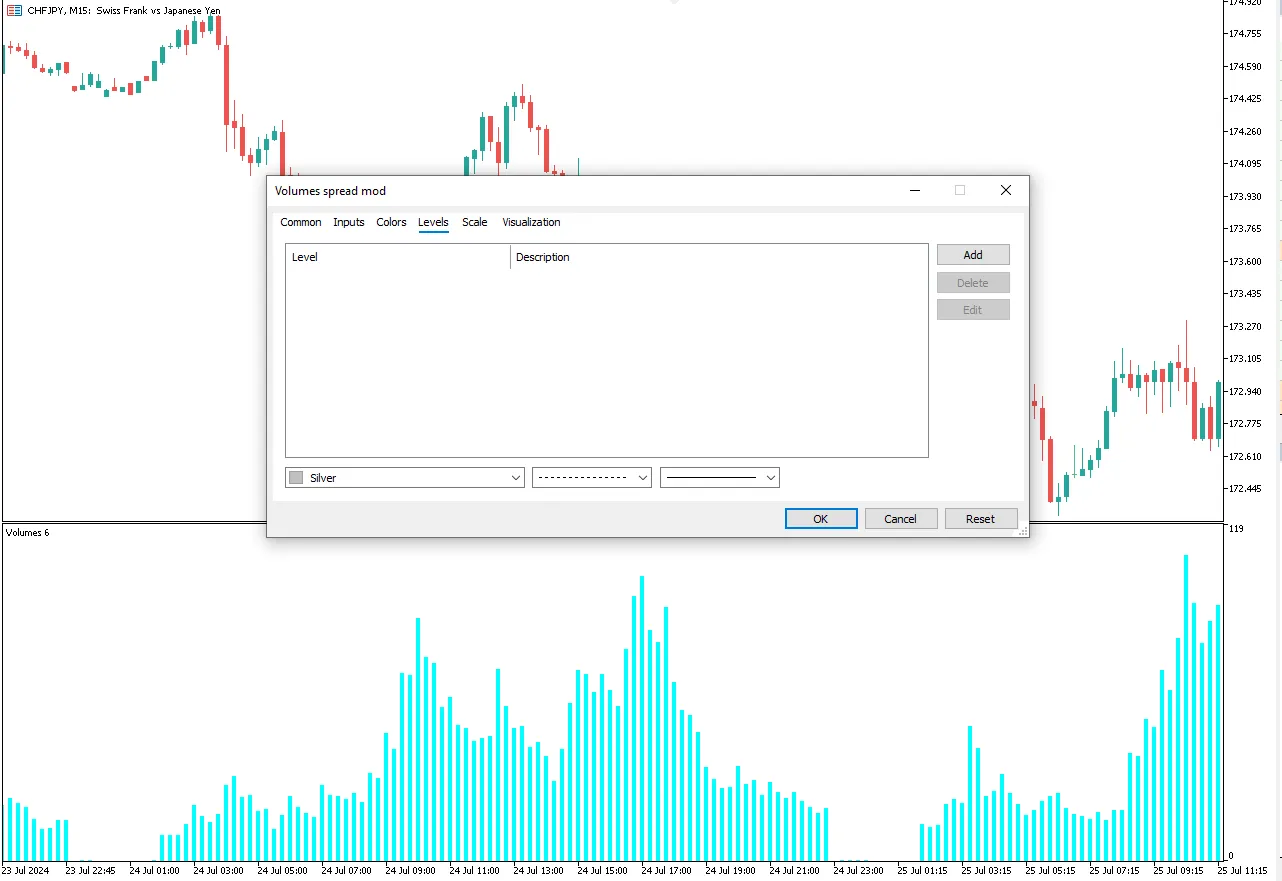Click the 23 Jul 2024 date label
Screen dimensions: 1282x881
(x=25, y=870)
